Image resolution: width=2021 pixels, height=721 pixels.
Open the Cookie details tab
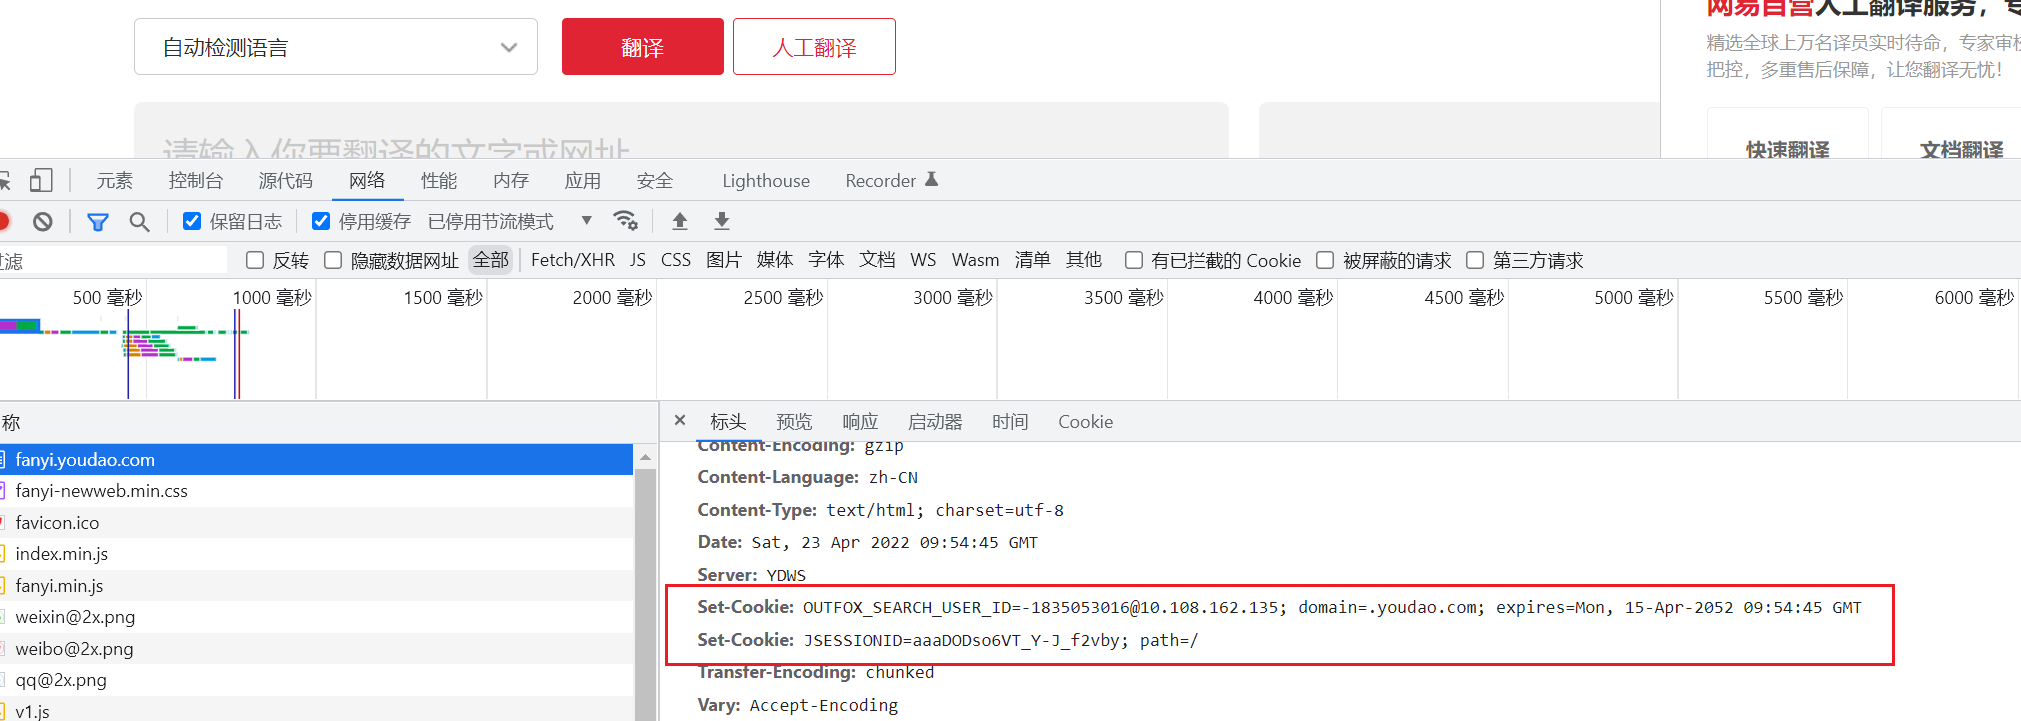1086,421
